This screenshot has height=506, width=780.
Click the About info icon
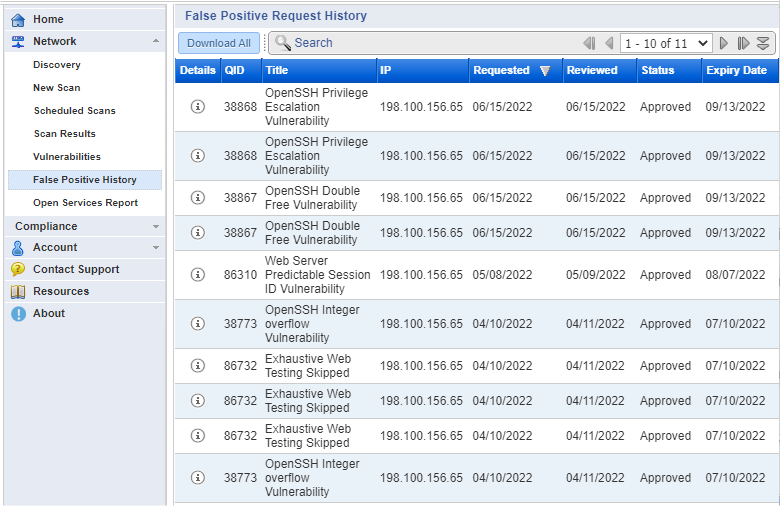(18, 313)
